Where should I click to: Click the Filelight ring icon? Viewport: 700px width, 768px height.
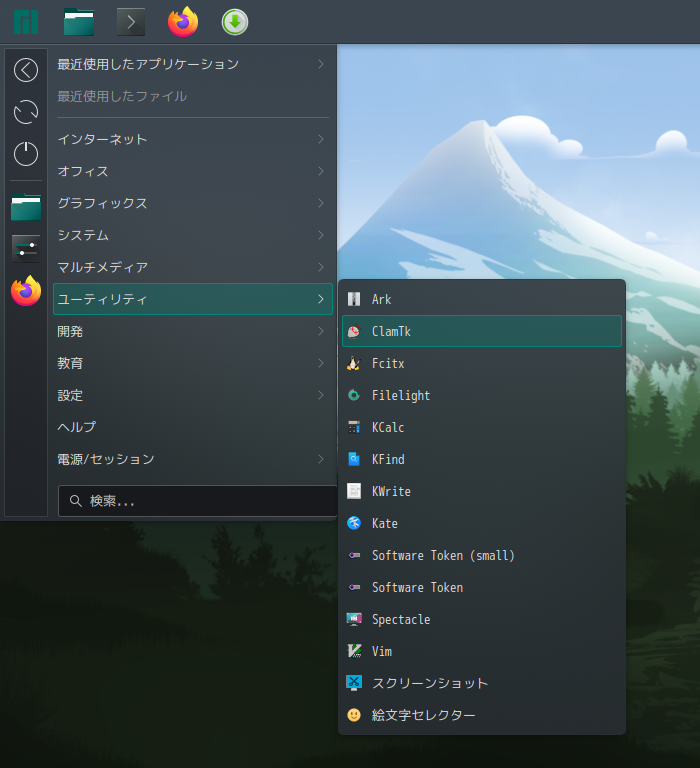coord(354,395)
